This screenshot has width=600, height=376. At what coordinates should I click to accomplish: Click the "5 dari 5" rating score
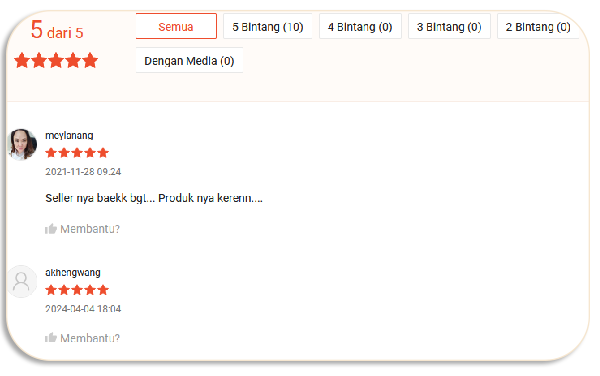(57, 30)
